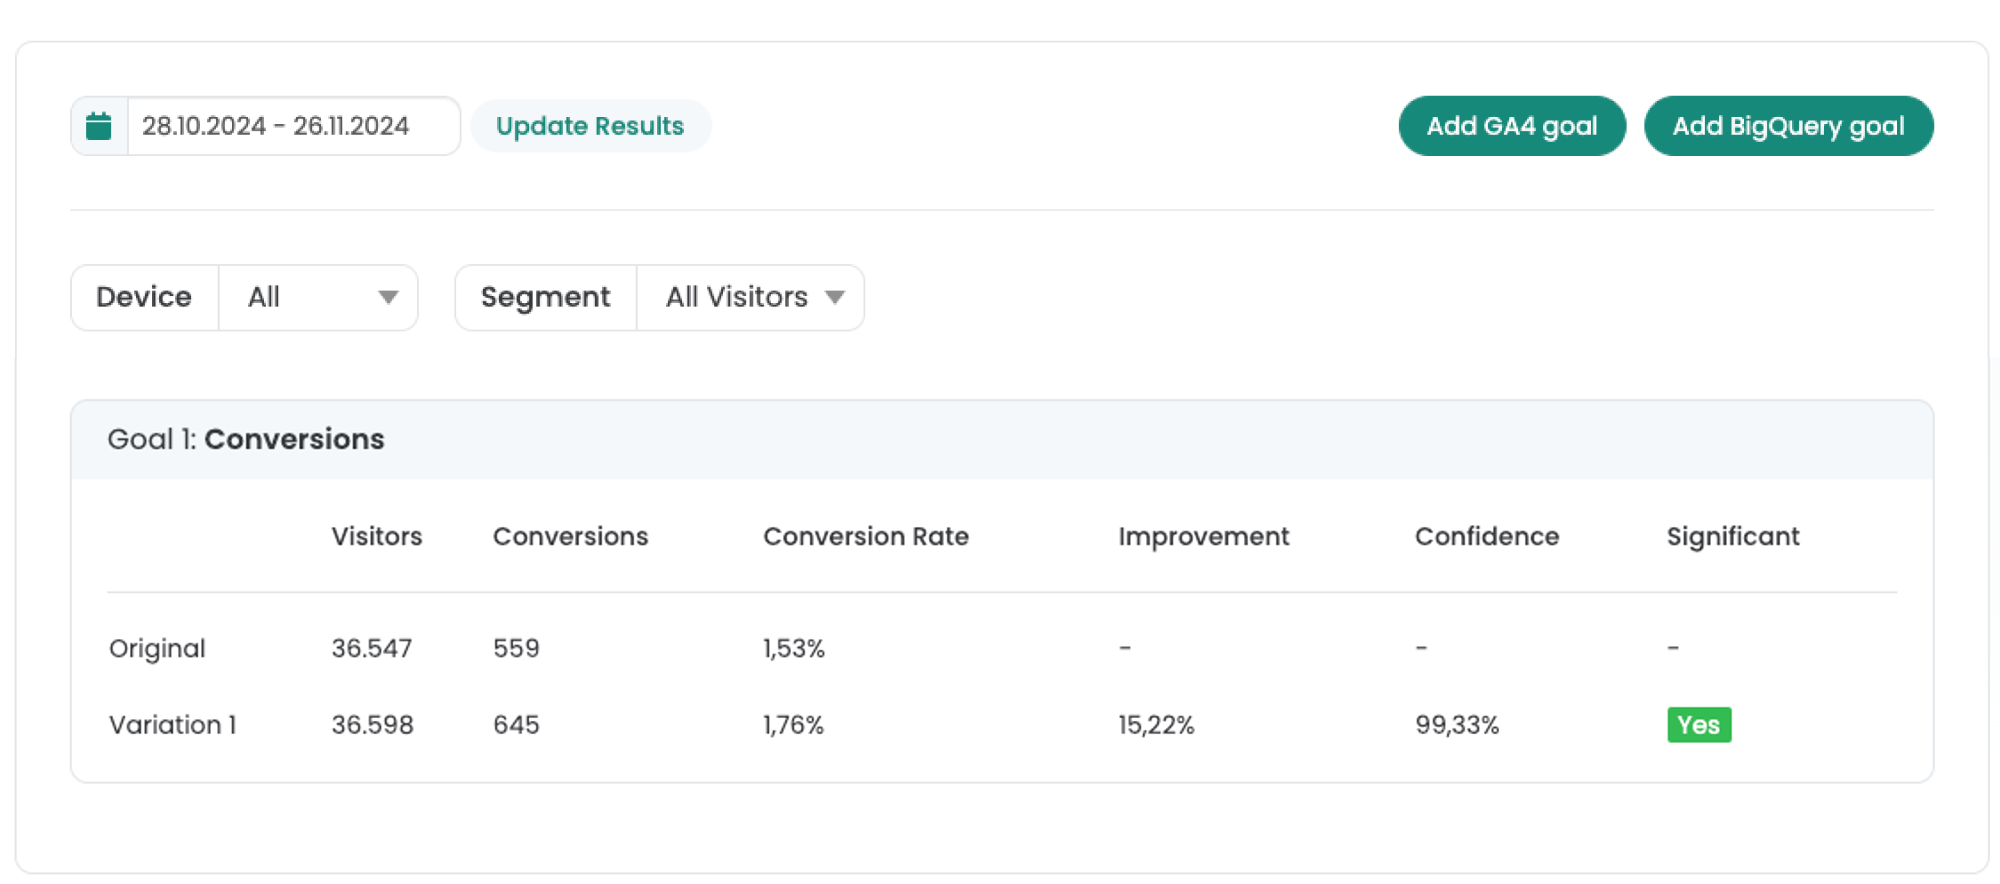
Task: Click the 99,33% confidence value
Action: click(1456, 725)
